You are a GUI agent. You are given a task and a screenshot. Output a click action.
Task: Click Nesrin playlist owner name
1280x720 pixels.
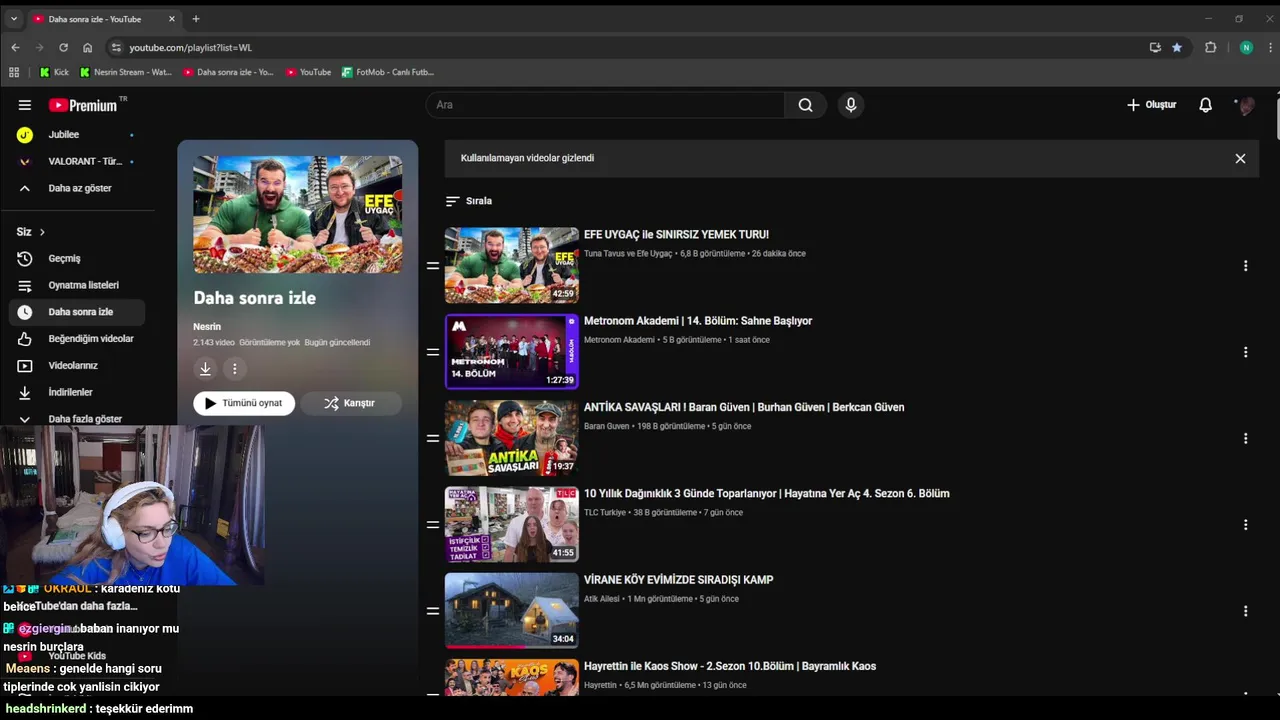click(x=207, y=327)
